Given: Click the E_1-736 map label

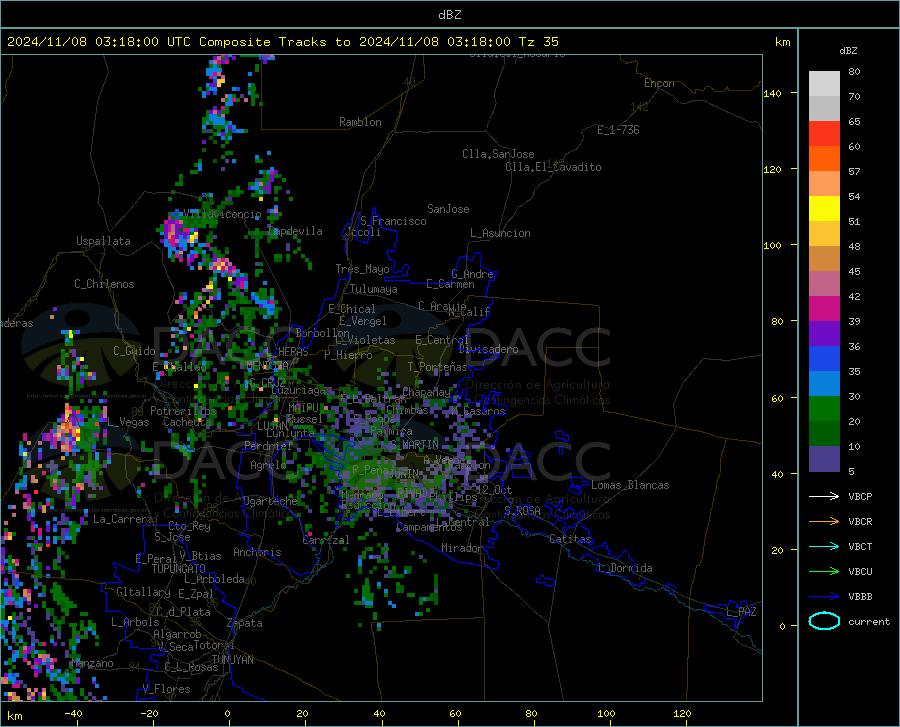Looking at the screenshot, I should 618,130.
